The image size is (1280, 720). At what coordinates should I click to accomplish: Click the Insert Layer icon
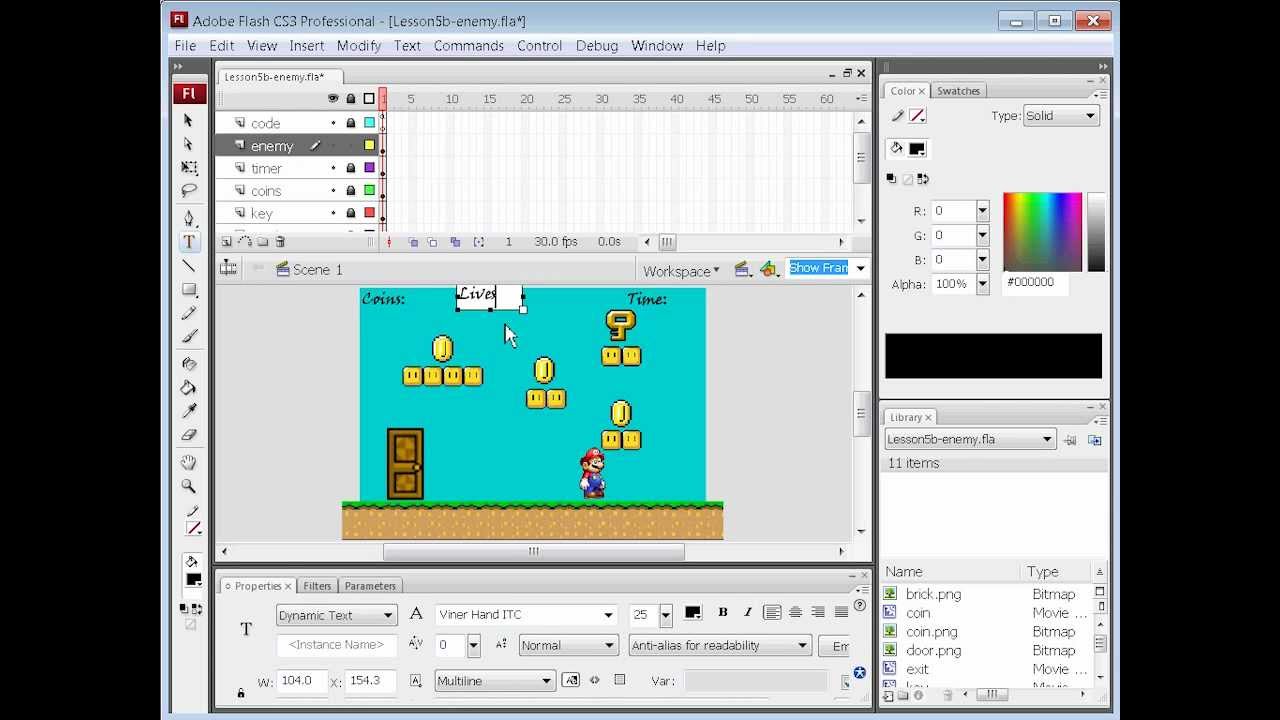tap(227, 242)
